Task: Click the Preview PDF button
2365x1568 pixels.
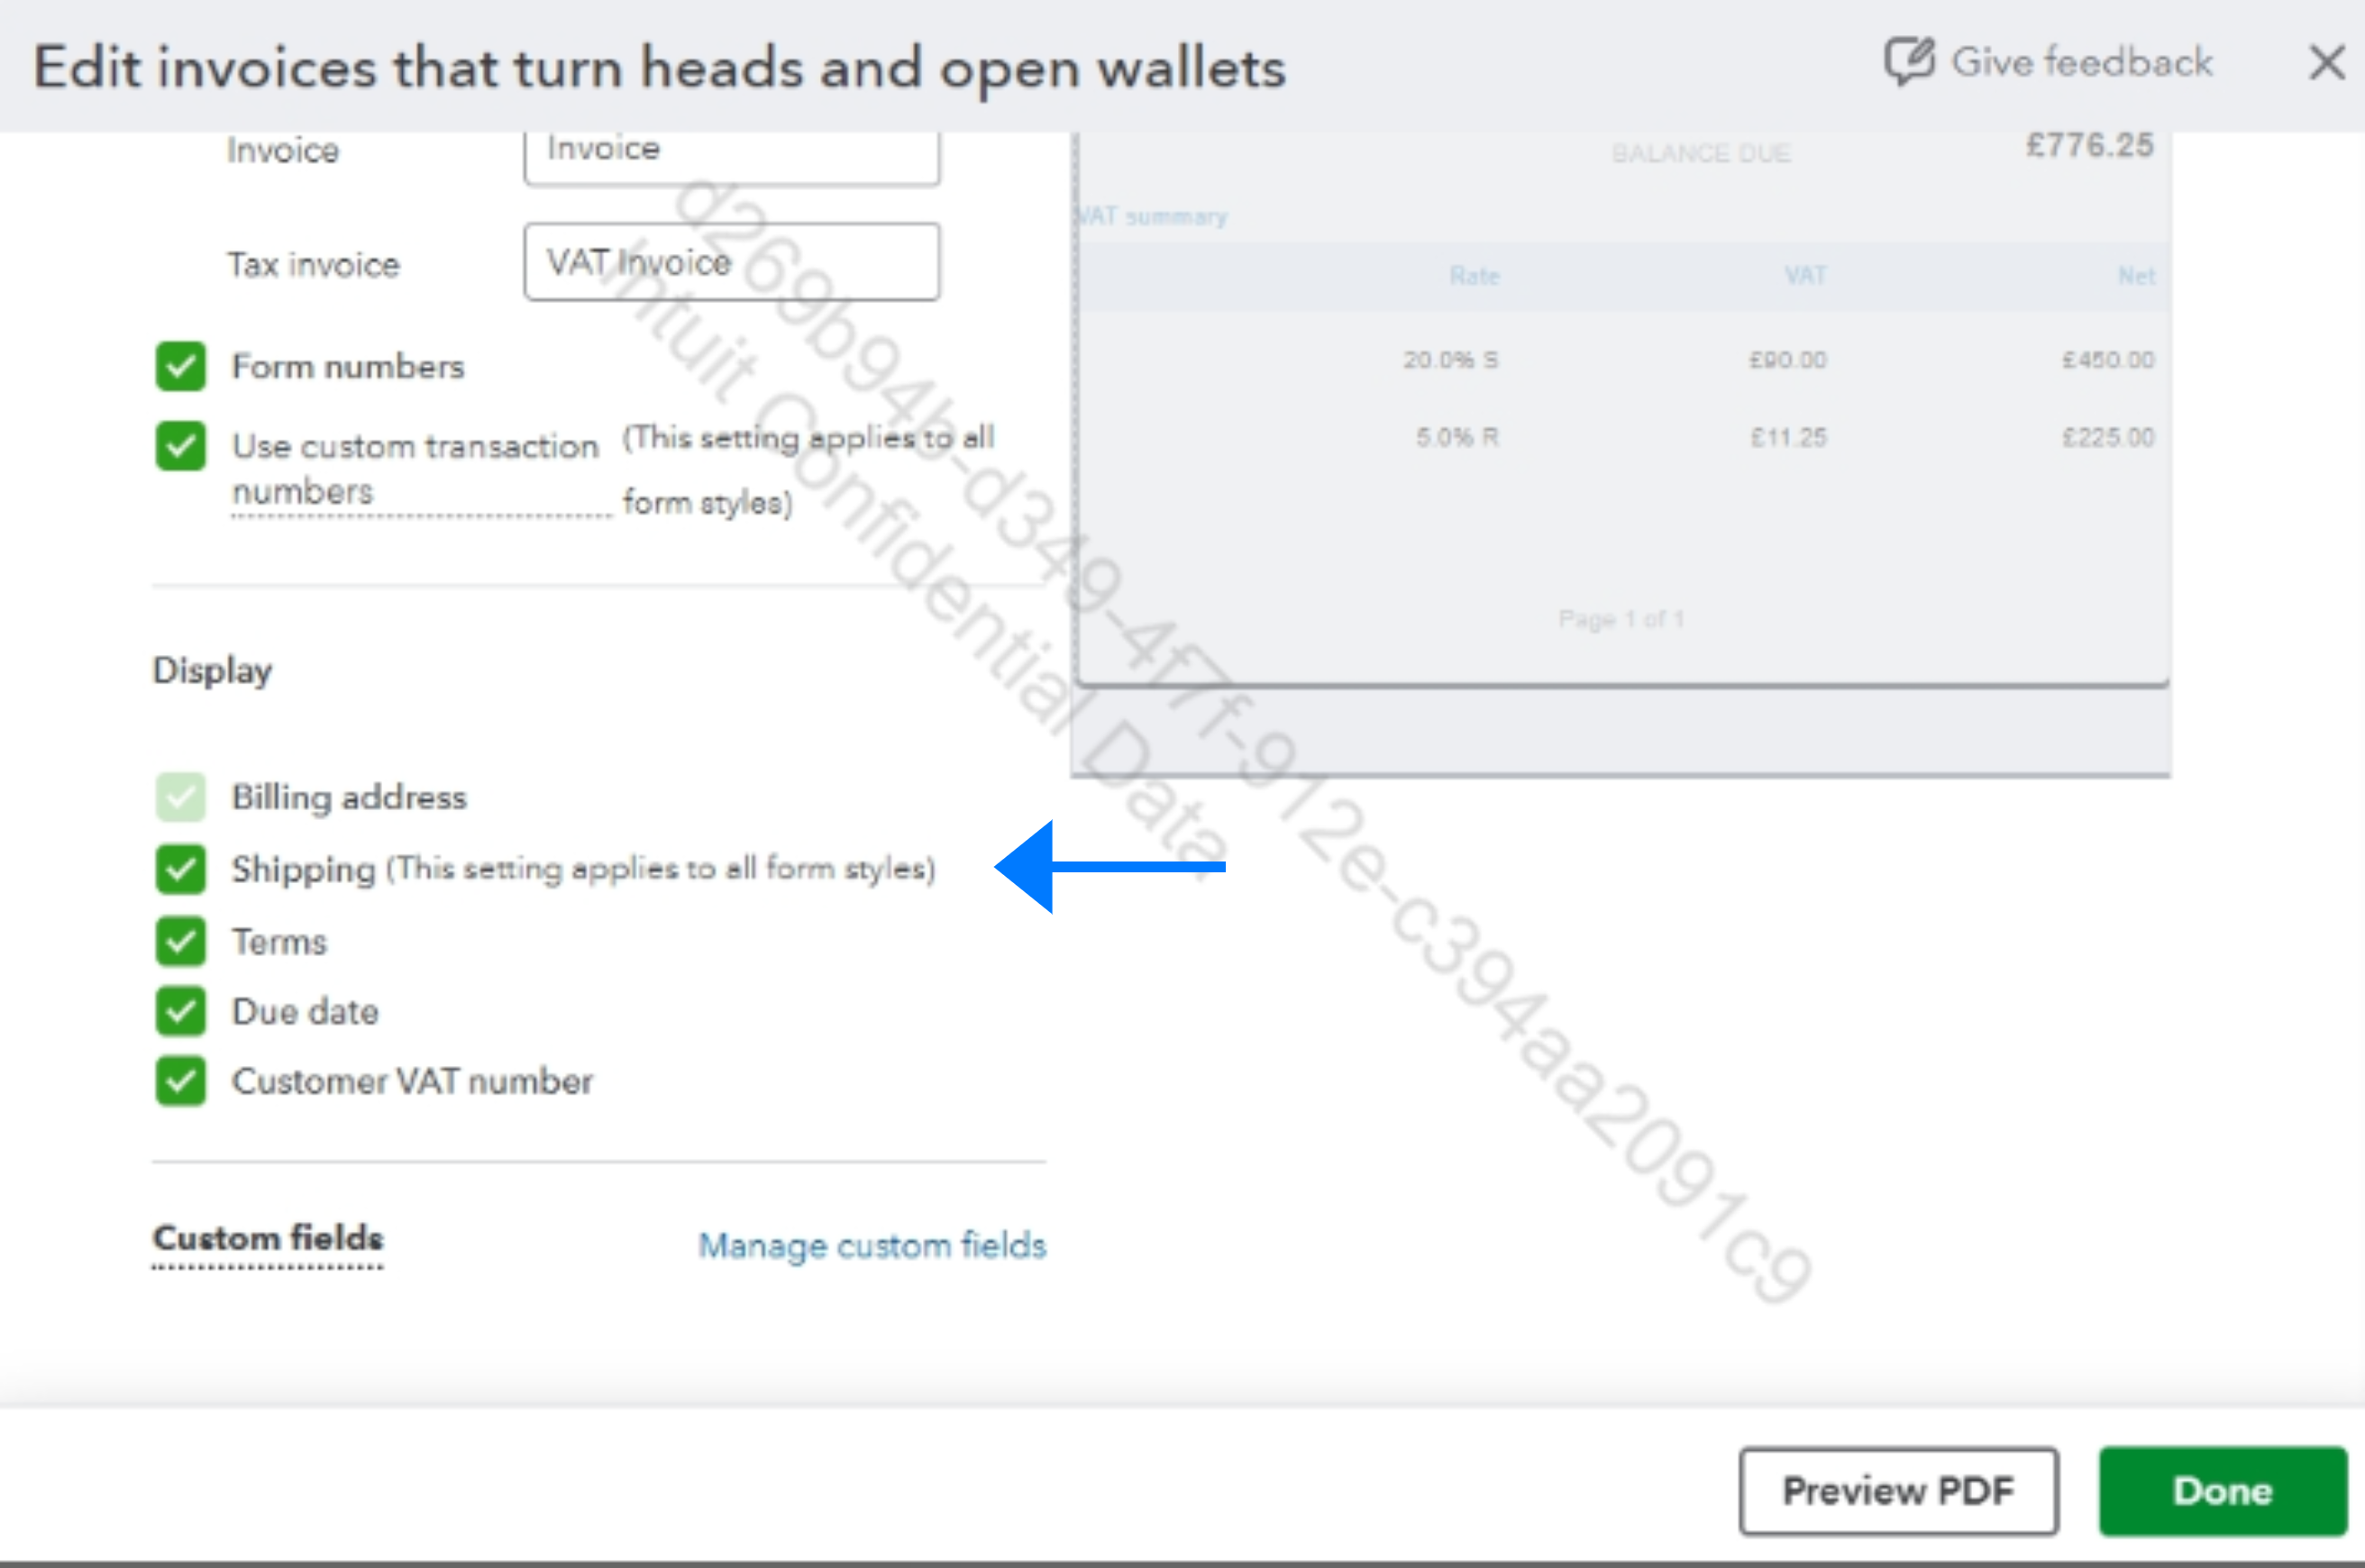Action: coord(1898,1490)
